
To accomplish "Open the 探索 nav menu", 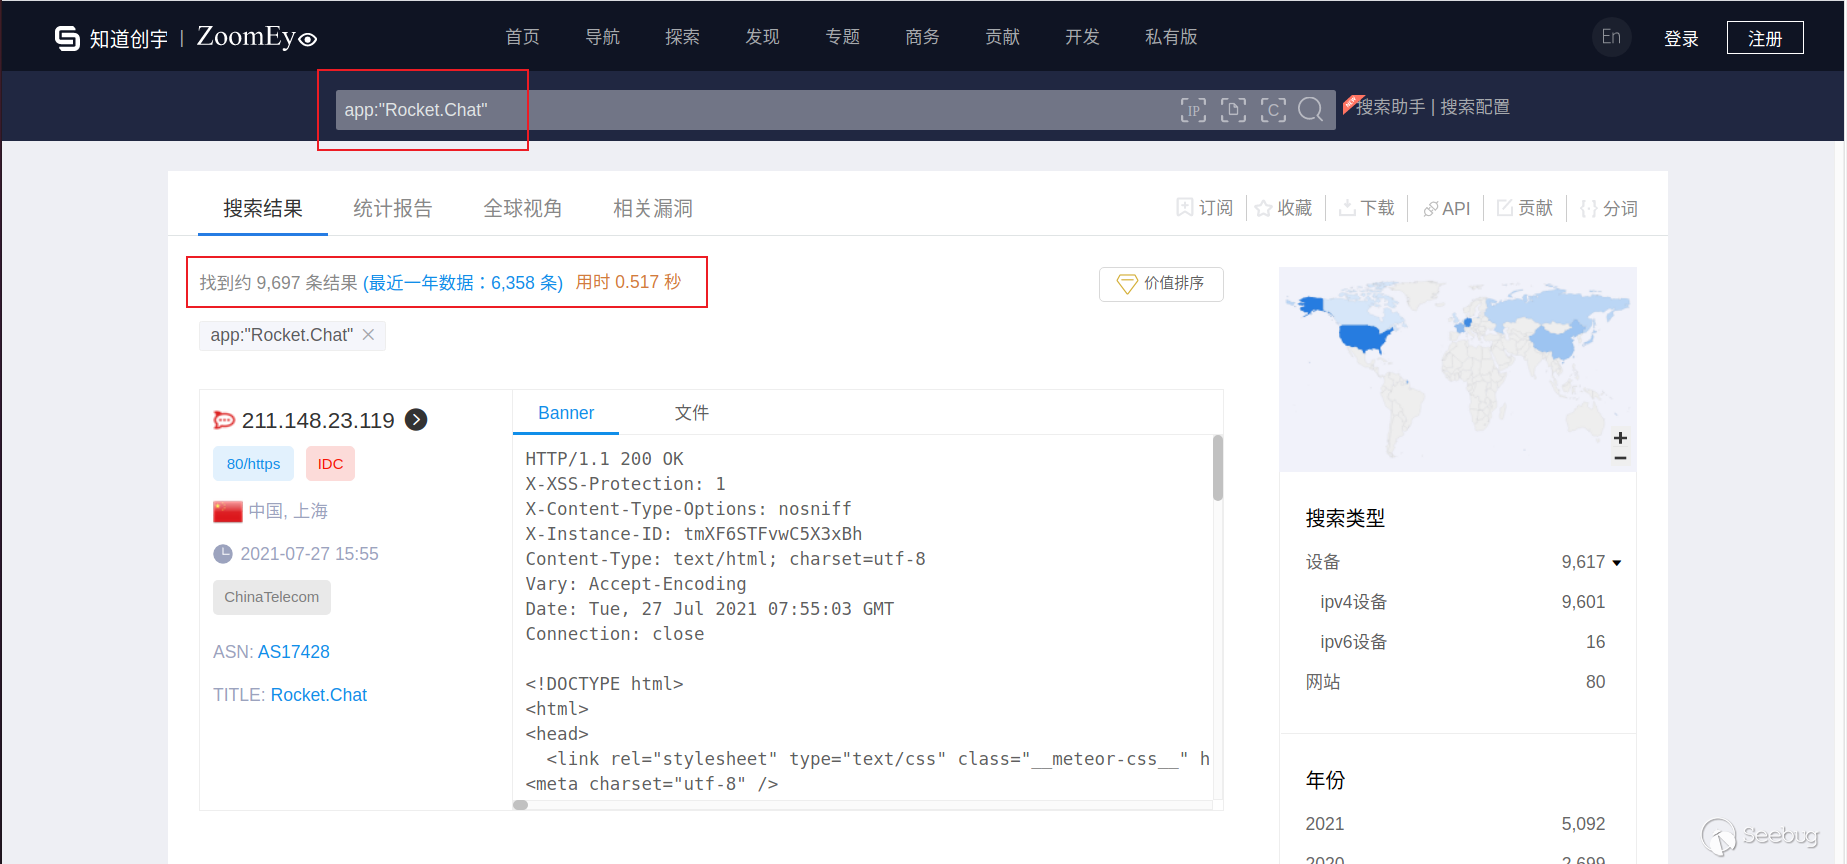I will click(x=682, y=37).
